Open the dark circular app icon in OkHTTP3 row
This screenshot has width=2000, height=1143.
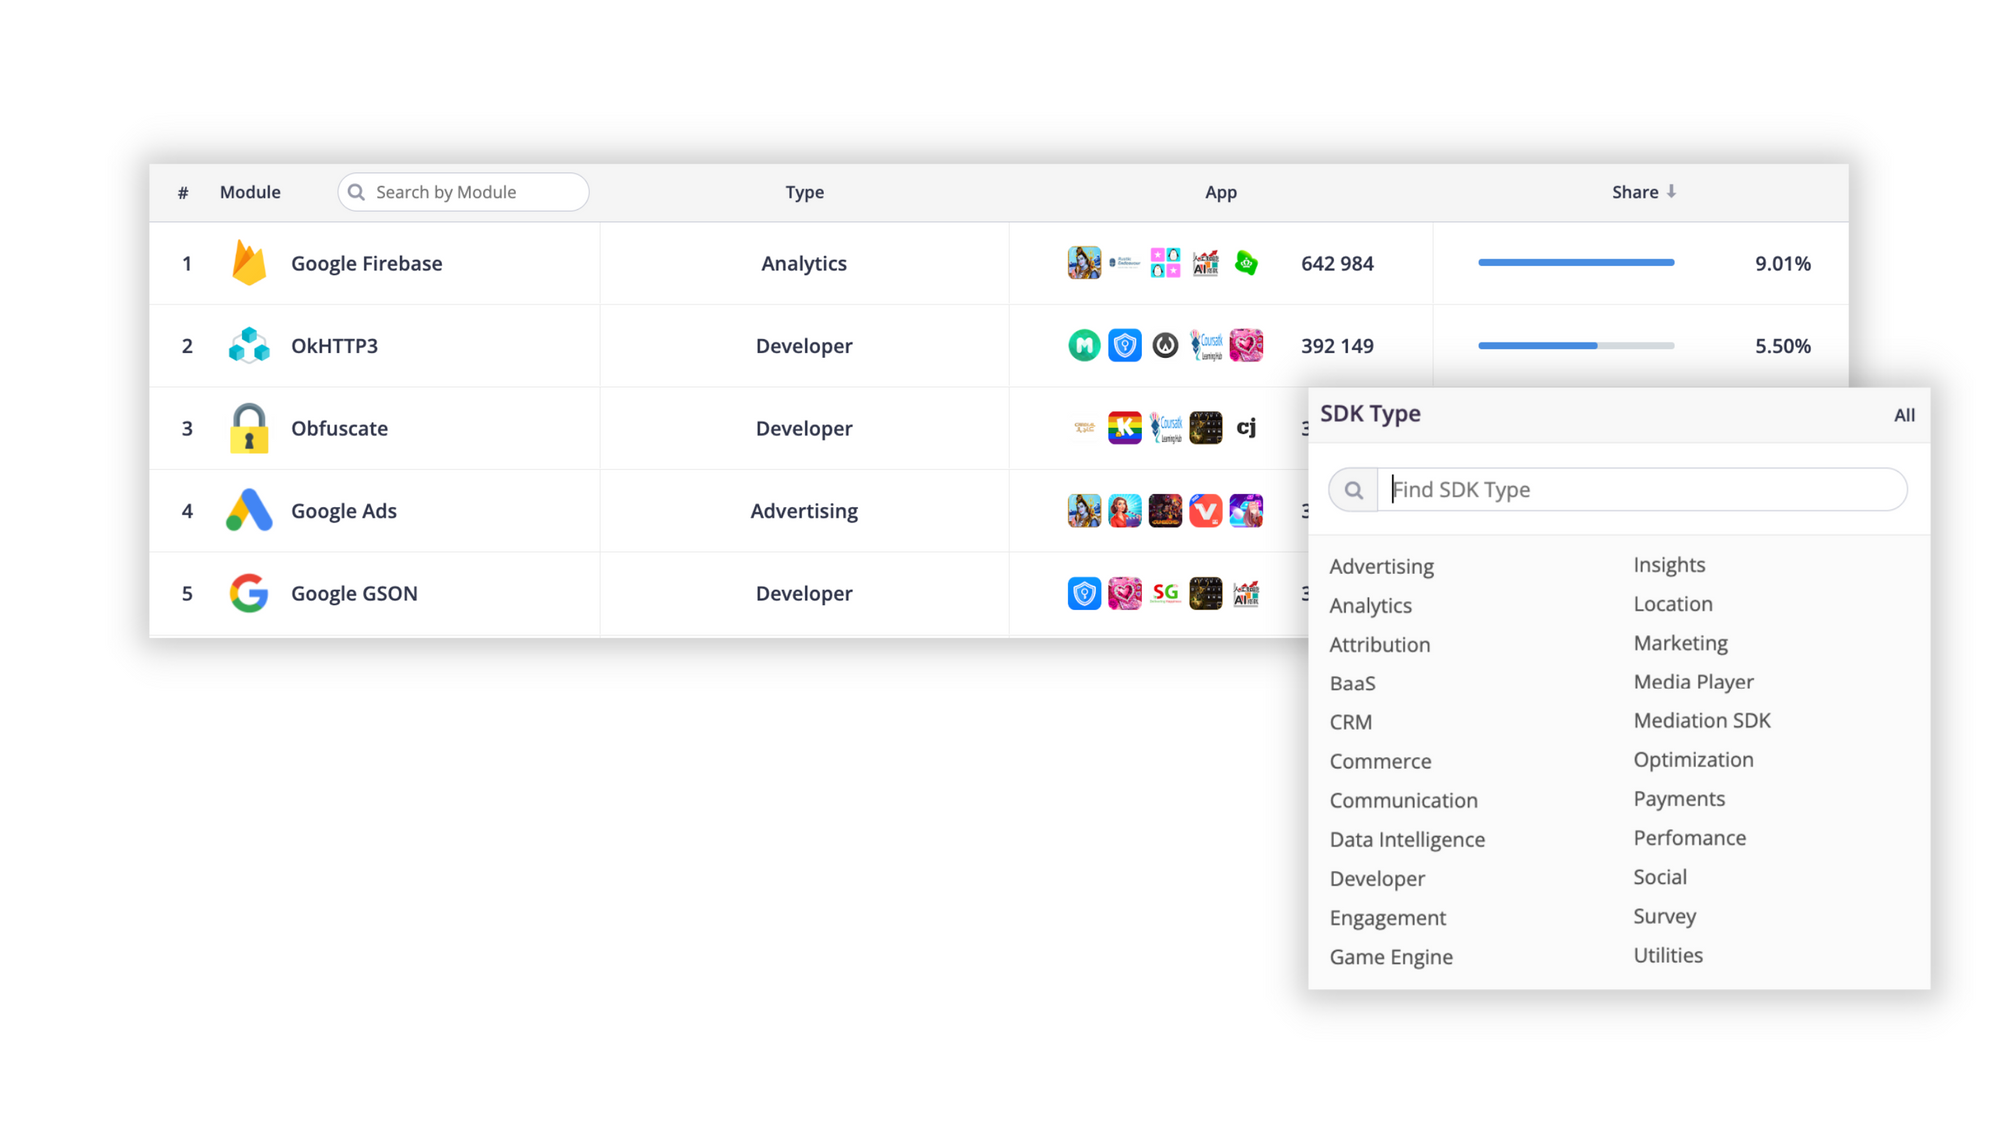coord(1165,346)
